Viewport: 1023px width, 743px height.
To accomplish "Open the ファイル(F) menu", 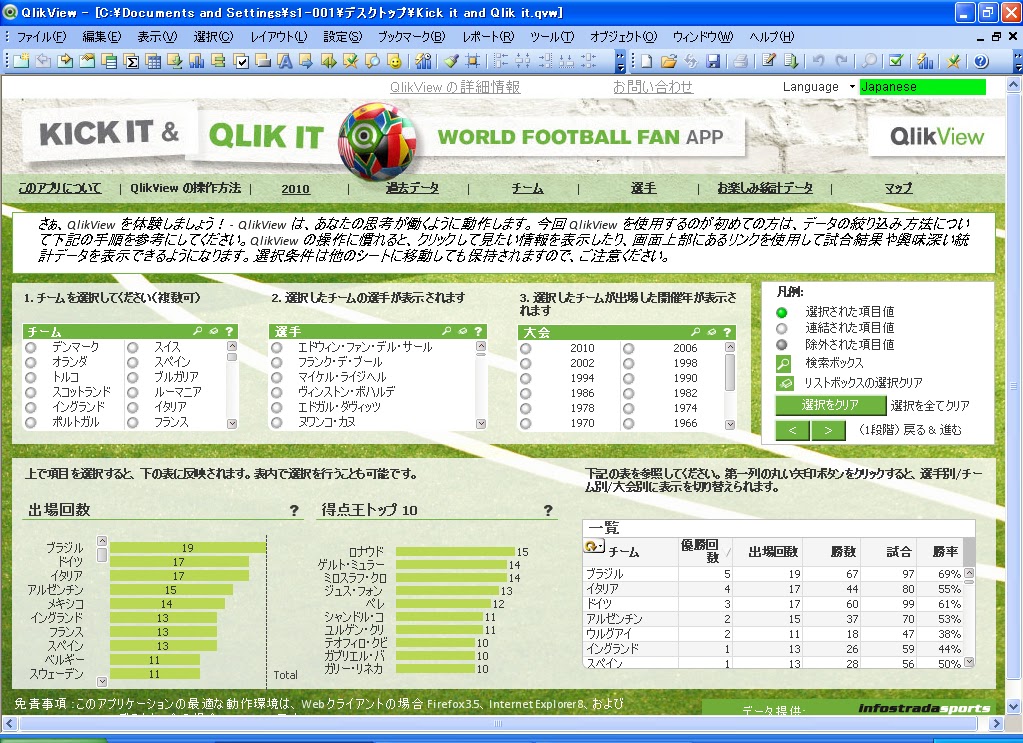I will [x=41, y=37].
